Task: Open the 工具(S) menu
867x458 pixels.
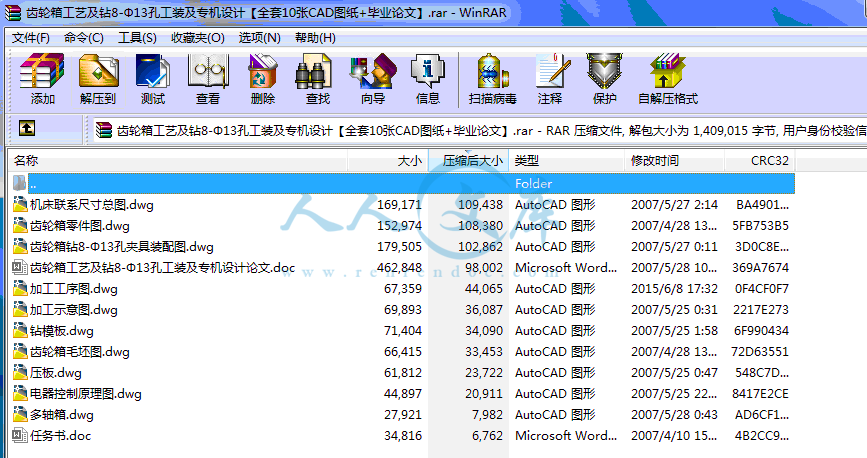Action: tap(137, 38)
